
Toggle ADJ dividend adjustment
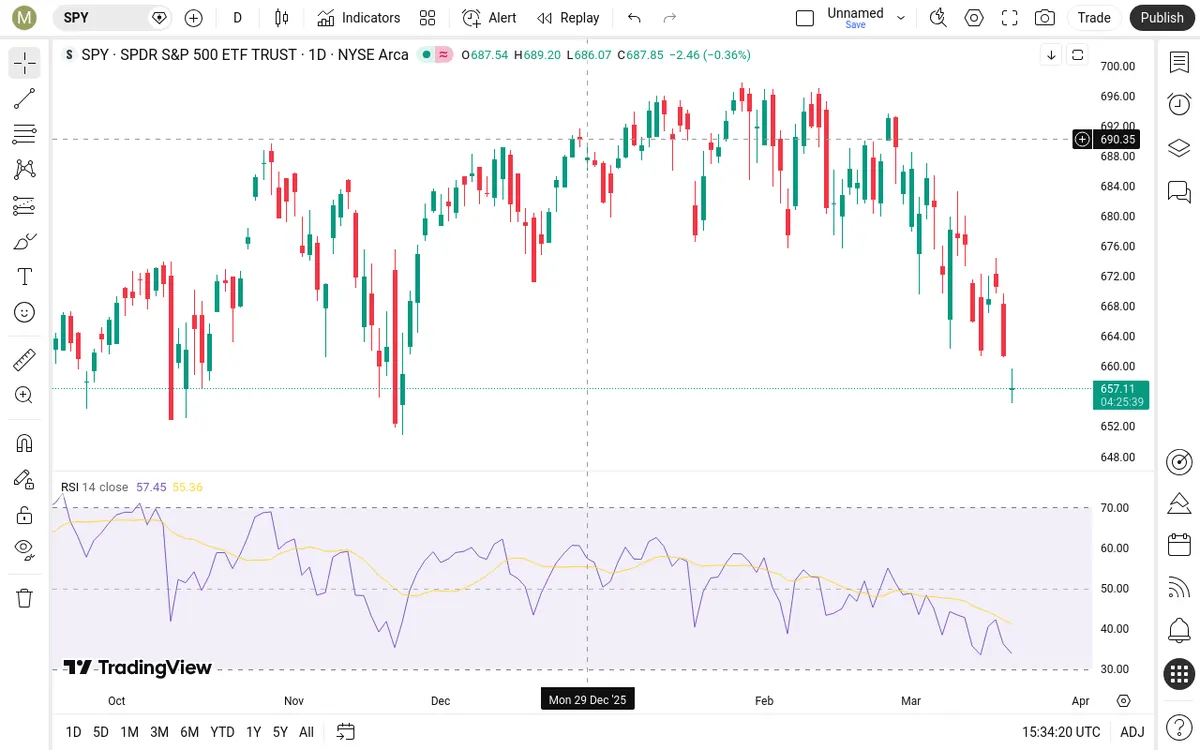click(1132, 732)
